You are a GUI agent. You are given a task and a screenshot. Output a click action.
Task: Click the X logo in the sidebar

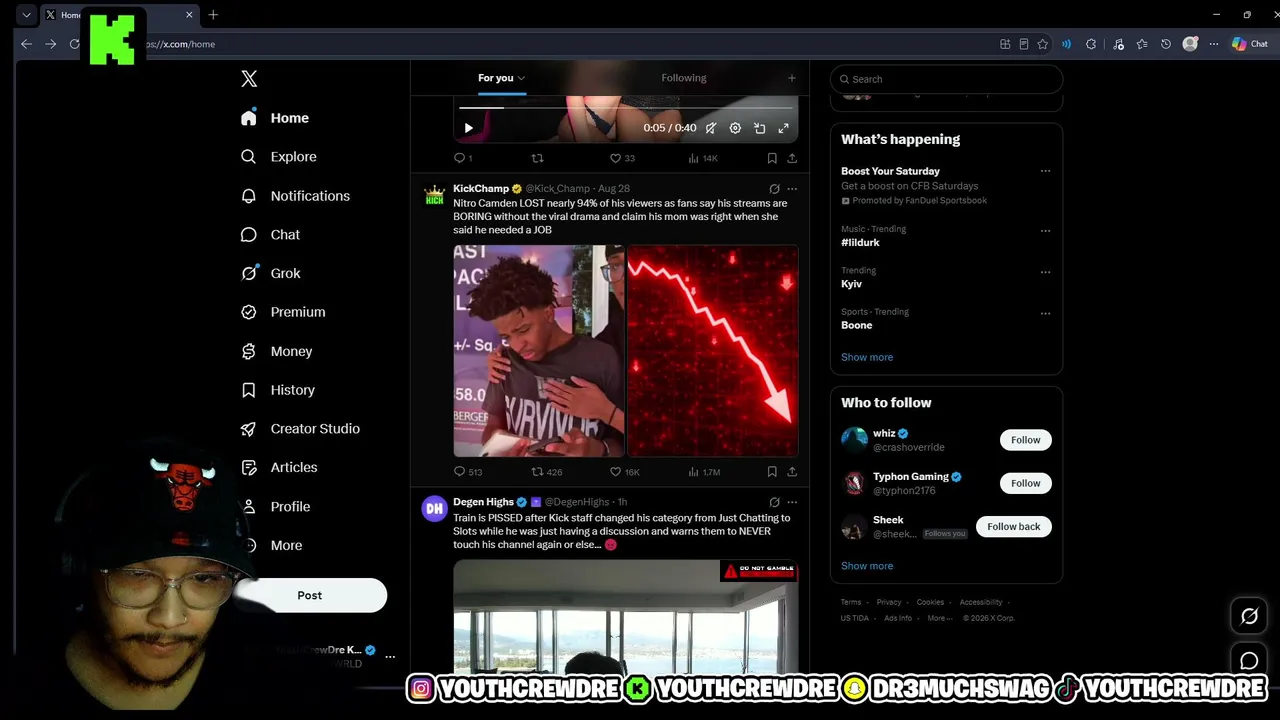[249, 79]
